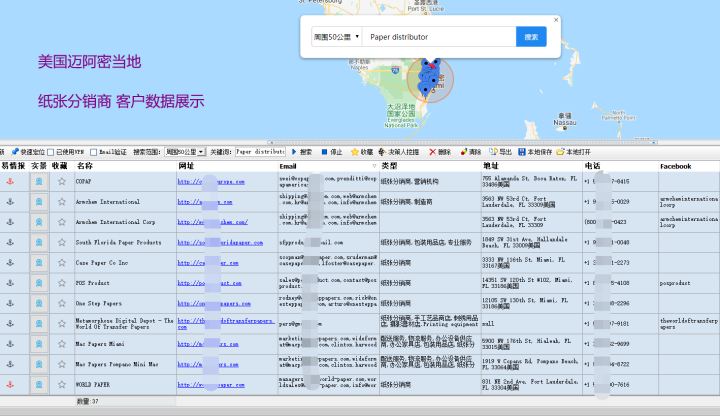Image resolution: width=720 pixels, height=416 pixels.
Task: Focus the Paper distributor search field in the popup
Action: point(439,37)
